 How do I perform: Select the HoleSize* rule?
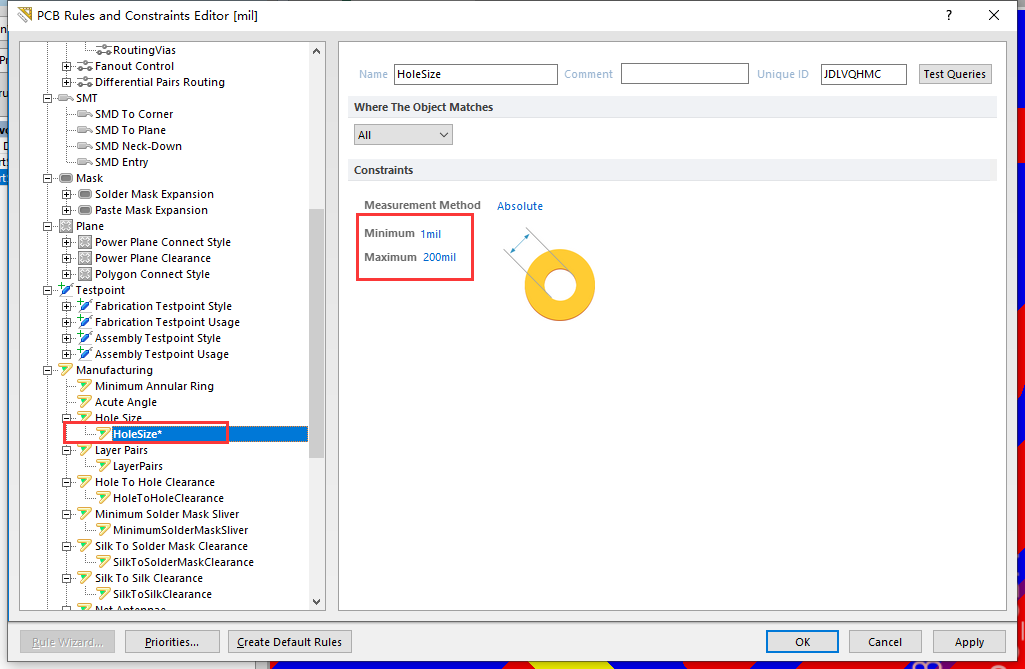click(137, 434)
